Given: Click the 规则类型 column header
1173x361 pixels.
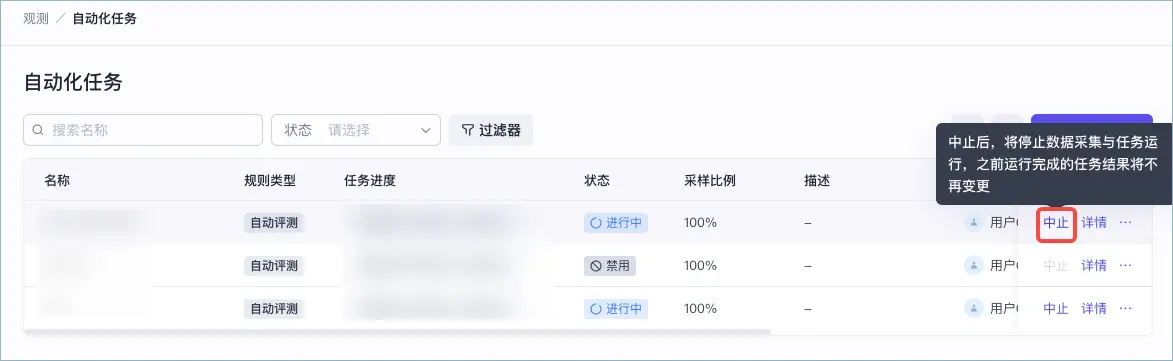Looking at the screenshot, I should point(270,180).
